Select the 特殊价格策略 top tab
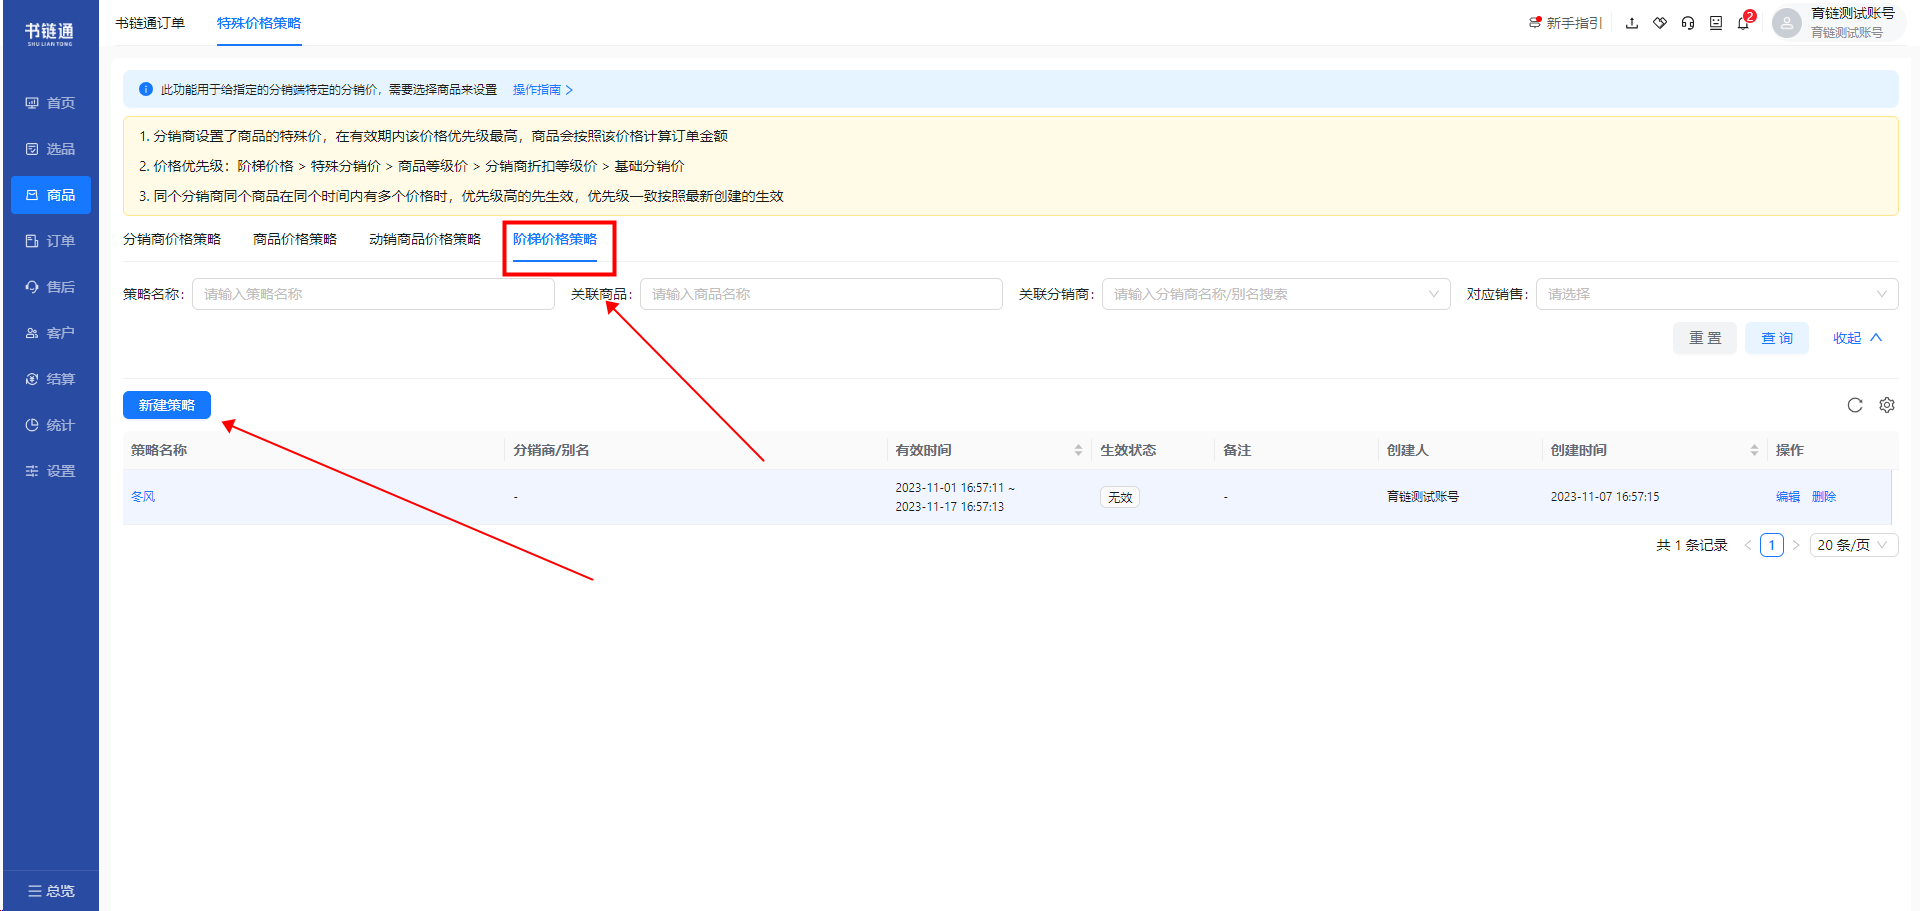This screenshot has width=1920, height=911. coord(259,23)
